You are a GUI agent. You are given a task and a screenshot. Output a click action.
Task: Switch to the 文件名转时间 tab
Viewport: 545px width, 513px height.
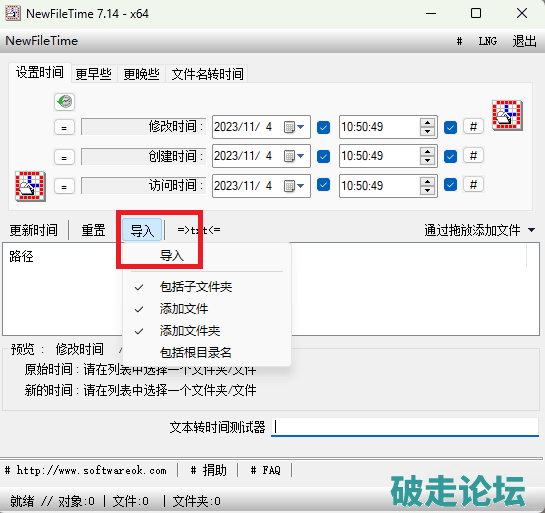click(207, 74)
